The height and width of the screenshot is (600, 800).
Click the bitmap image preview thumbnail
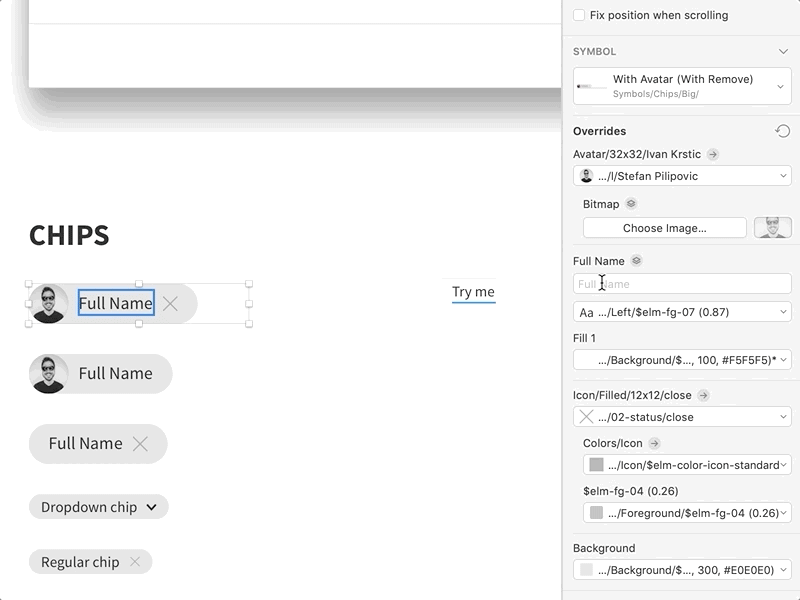tap(772, 228)
